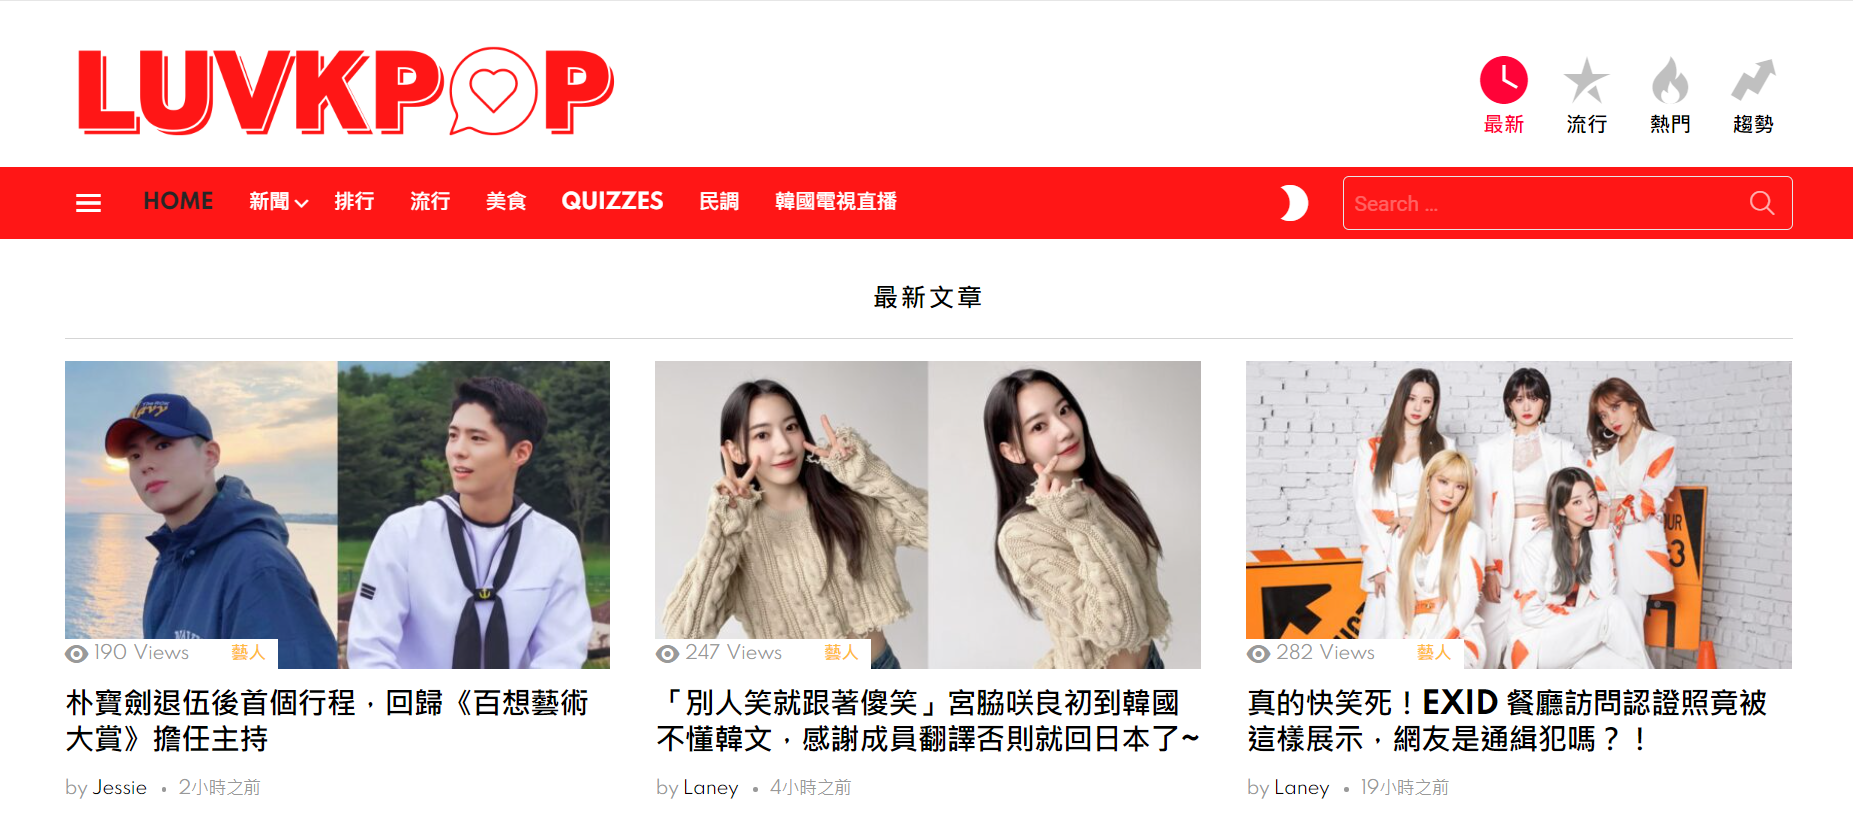Click the LUVKPOP logo
This screenshot has height=827, width=1853.
pos(345,91)
